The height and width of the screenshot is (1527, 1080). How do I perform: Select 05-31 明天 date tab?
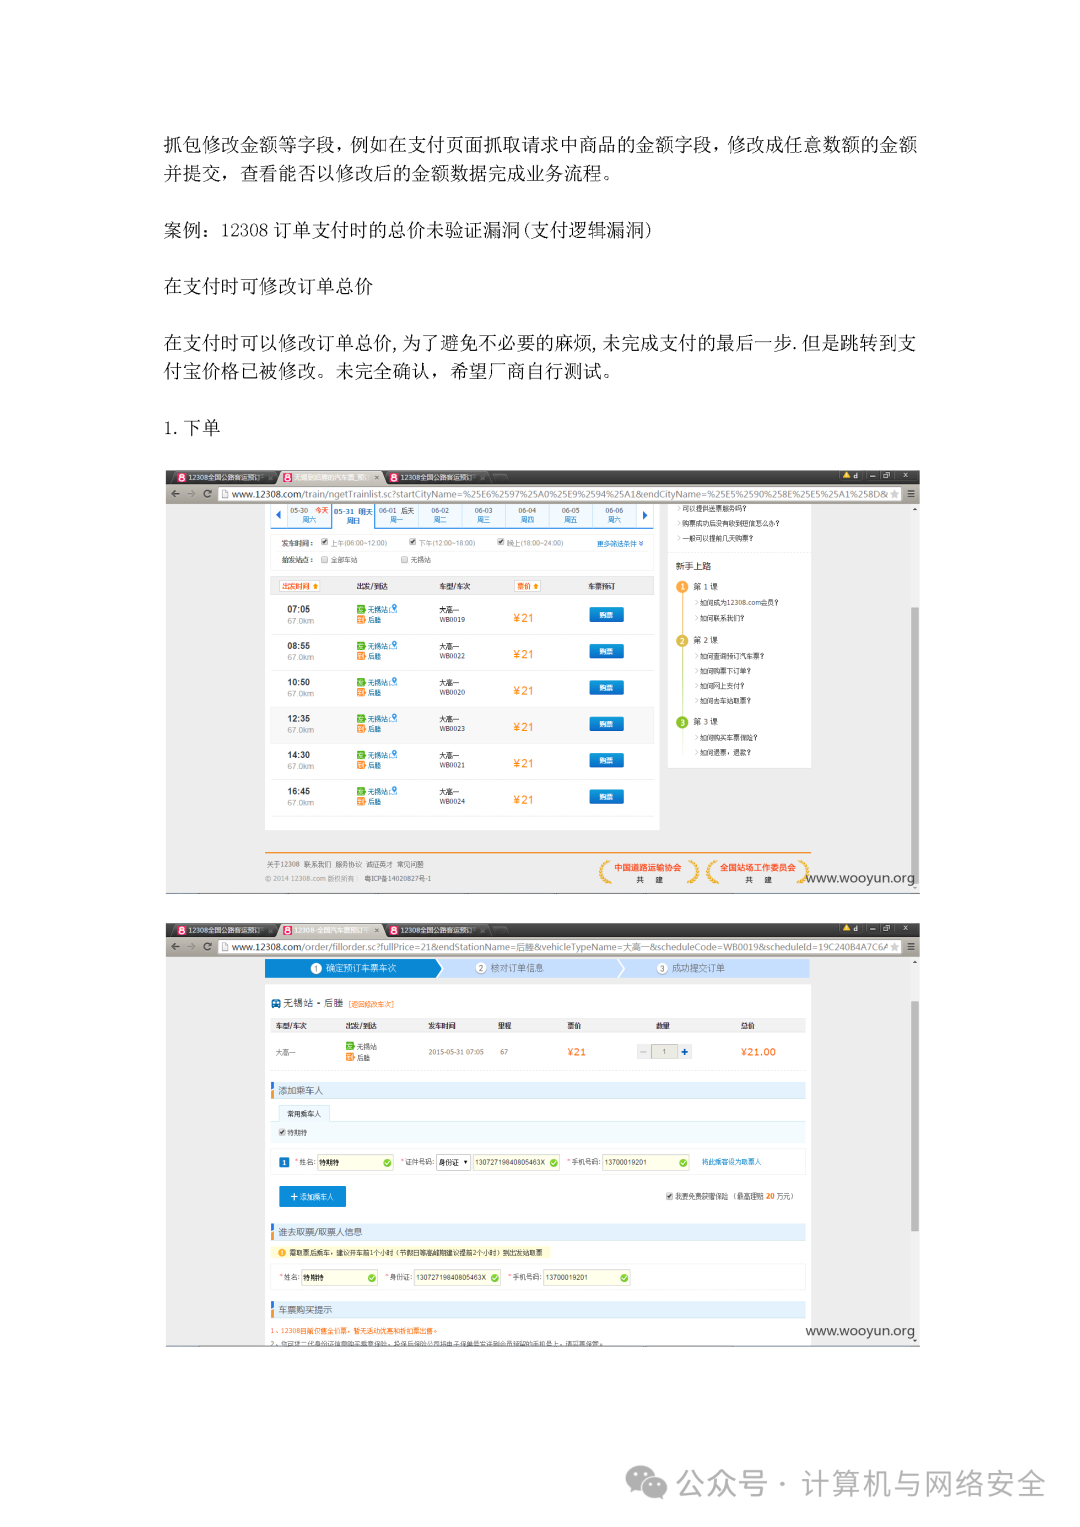click(x=353, y=516)
